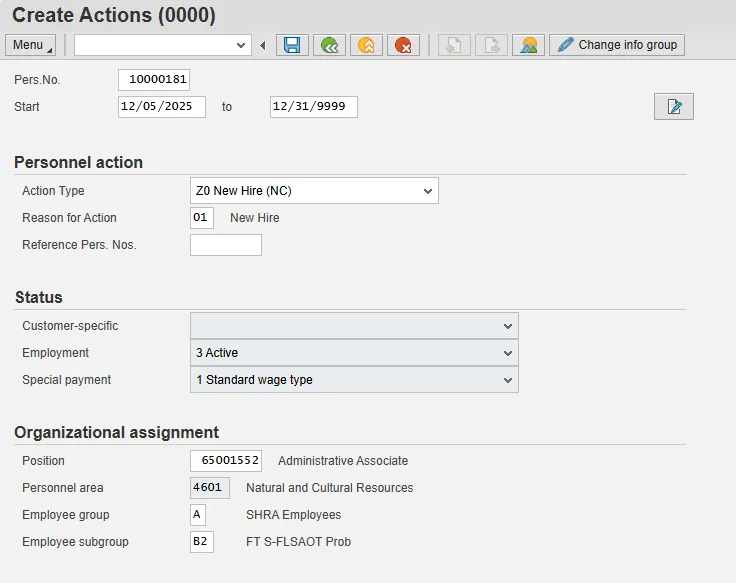736x583 pixels.
Task: Select the Reference Pers. Nos. field
Action: tap(225, 245)
